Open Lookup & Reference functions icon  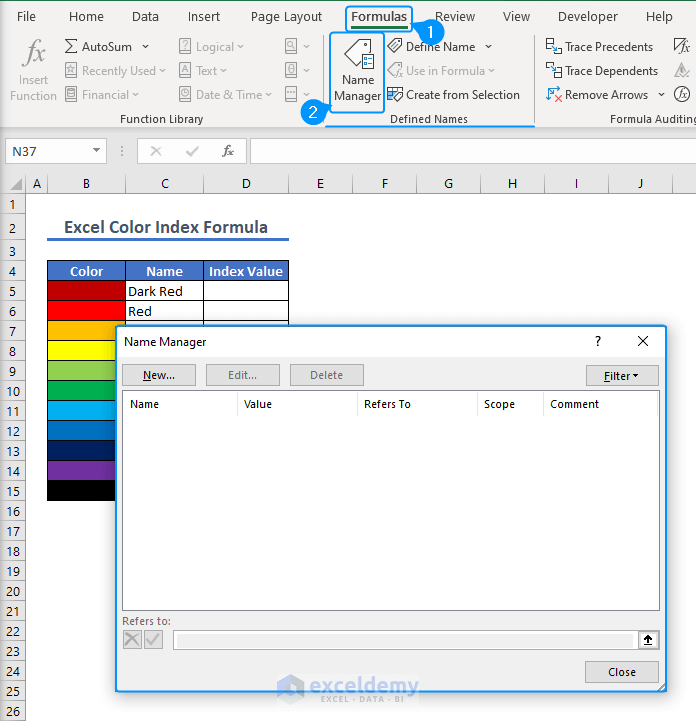[291, 46]
